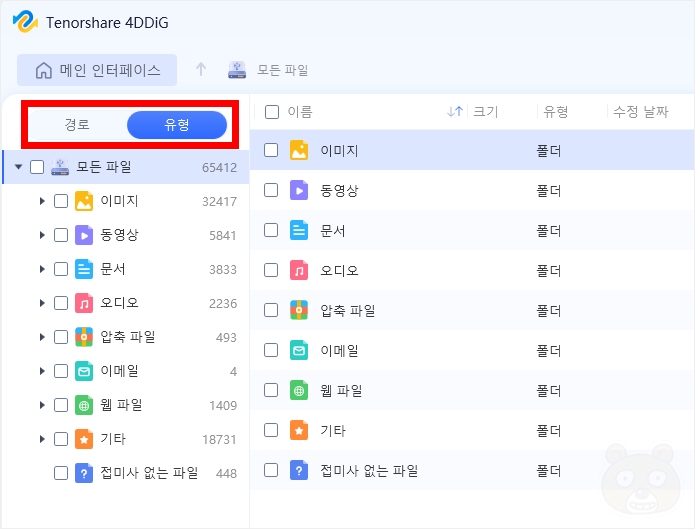Expand the 기타 tree node
Screen dimensions: 695x529
pos(42,439)
